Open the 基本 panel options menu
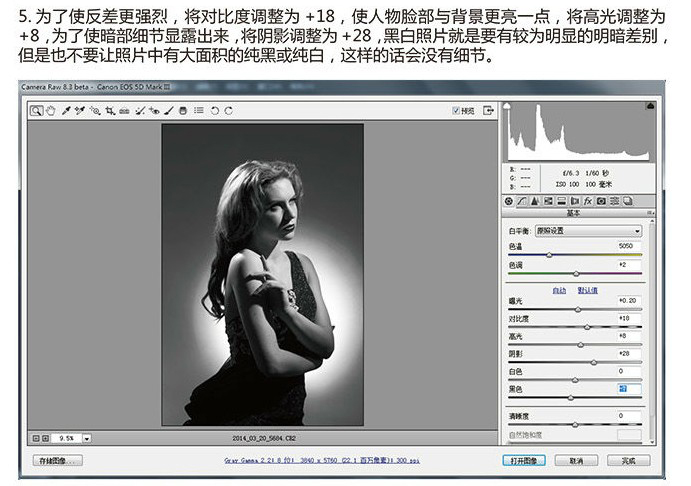691x486 pixels. (x=650, y=213)
